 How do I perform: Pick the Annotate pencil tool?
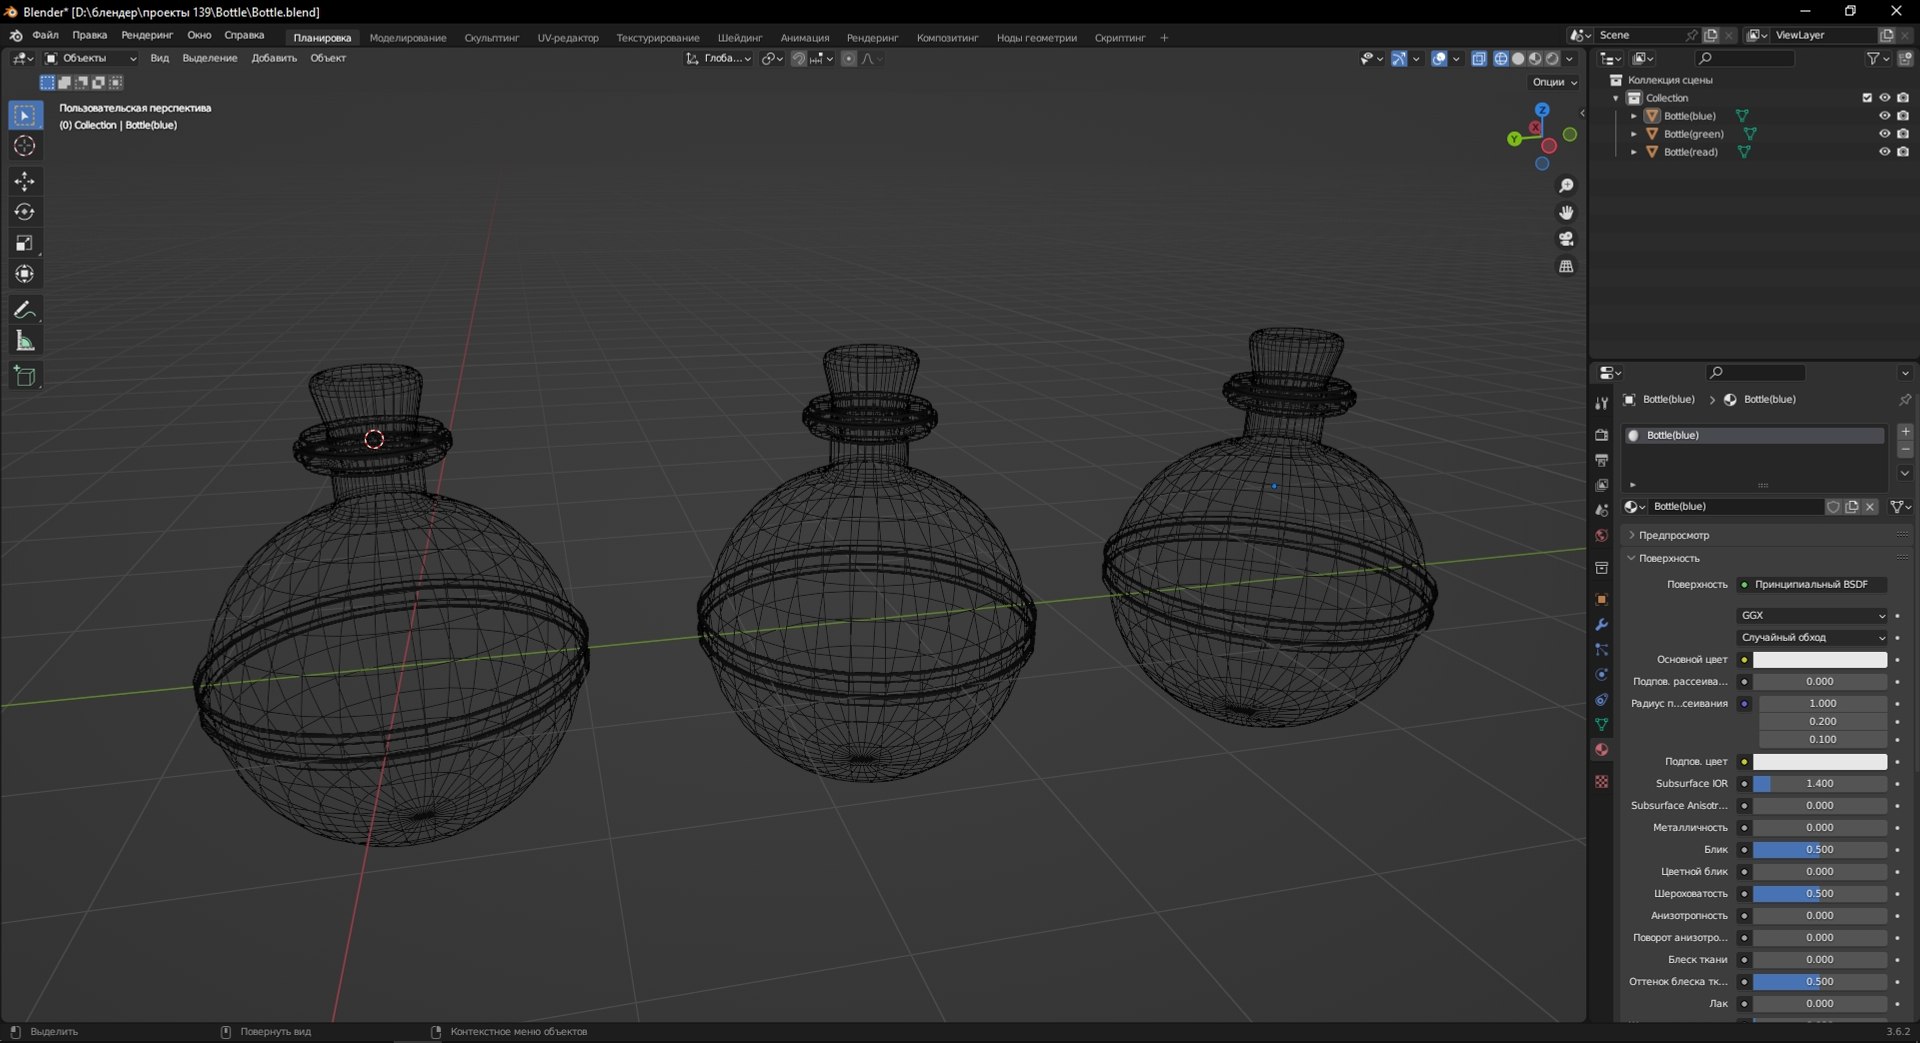coord(25,310)
